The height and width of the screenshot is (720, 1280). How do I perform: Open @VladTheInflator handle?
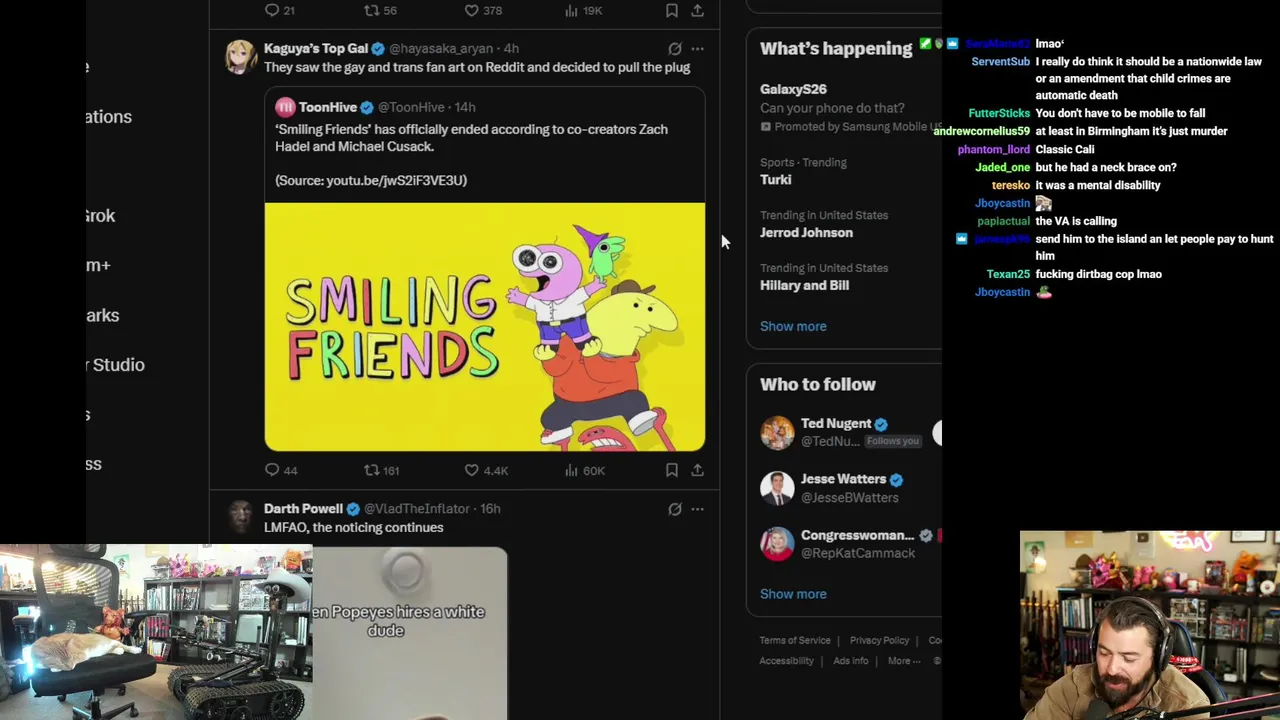pyautogui.click(x=416, y=509)
